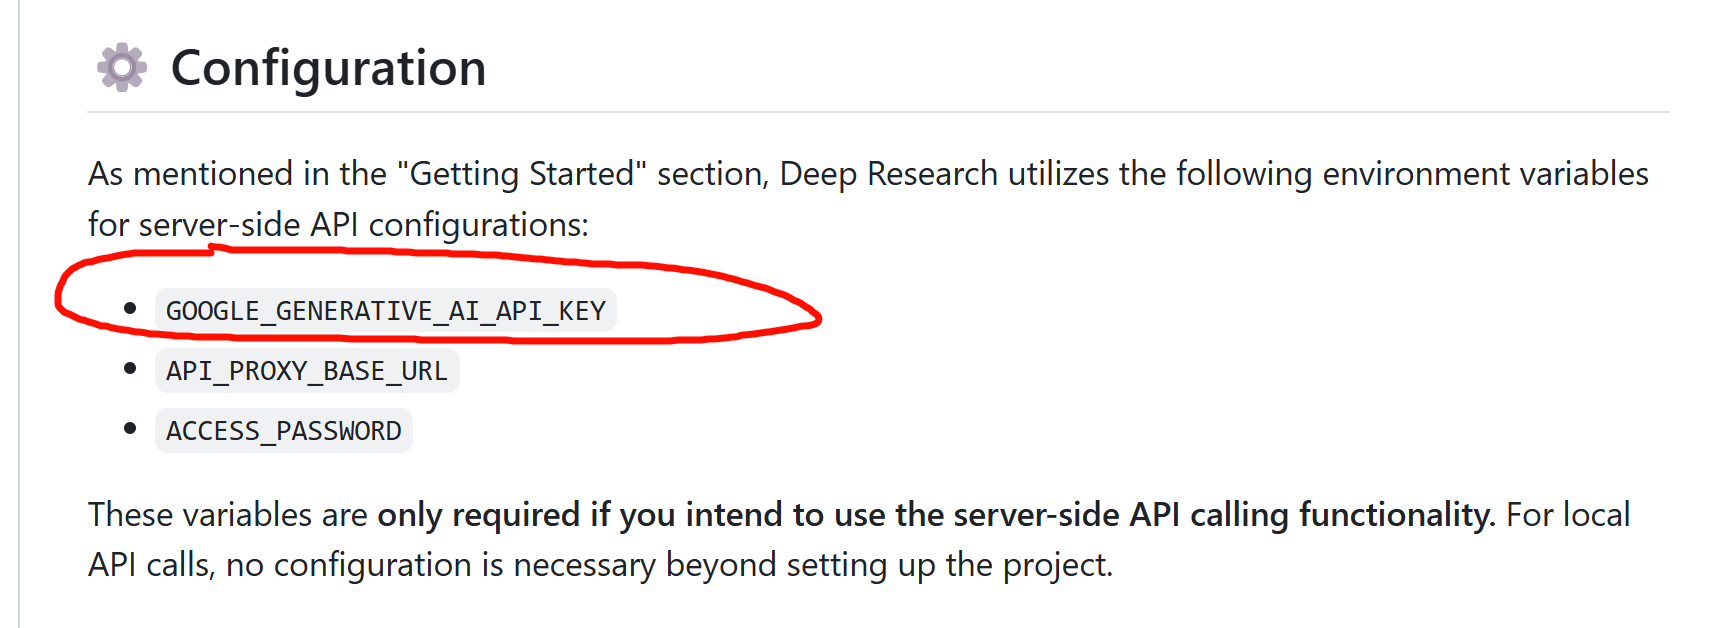Screen dimensions: 1725x628
Task: Click the words "These variables are"
Action: (228, 515)
